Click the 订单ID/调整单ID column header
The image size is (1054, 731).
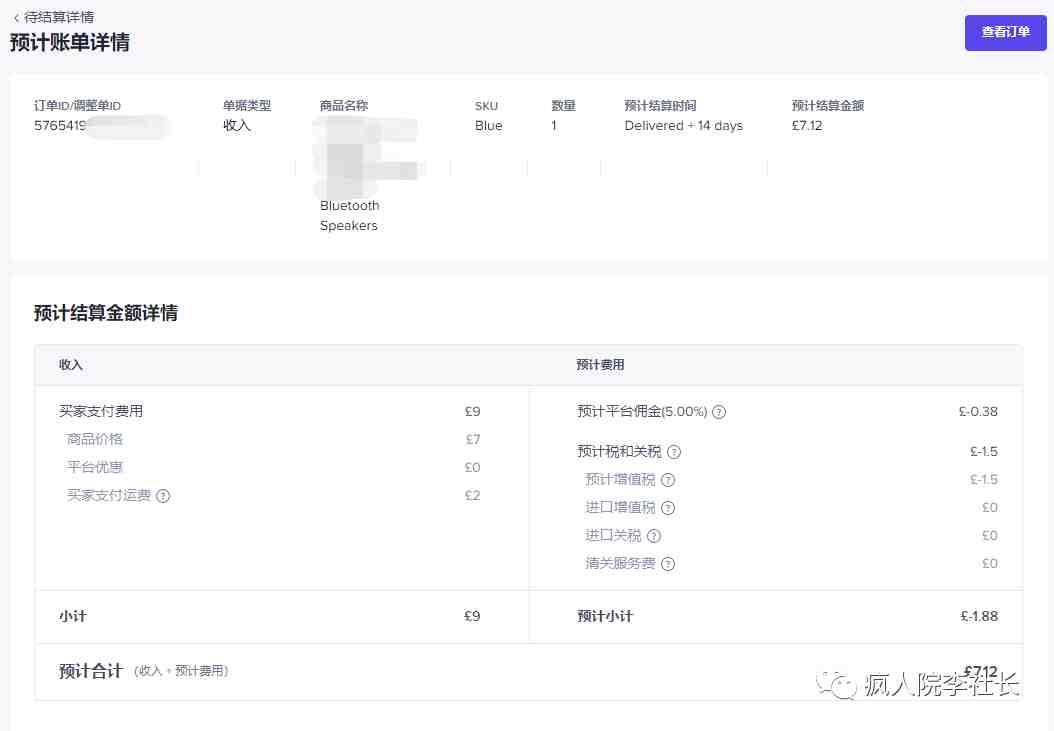(x=77, y=106)
